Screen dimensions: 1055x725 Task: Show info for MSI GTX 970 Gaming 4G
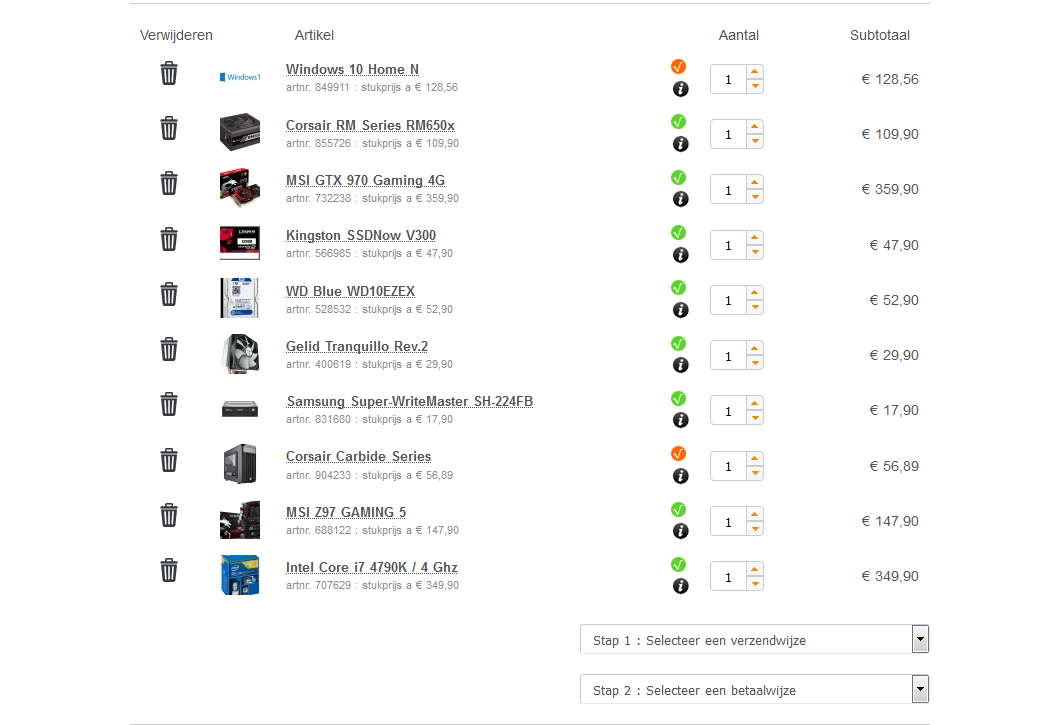tap(680, 199)
